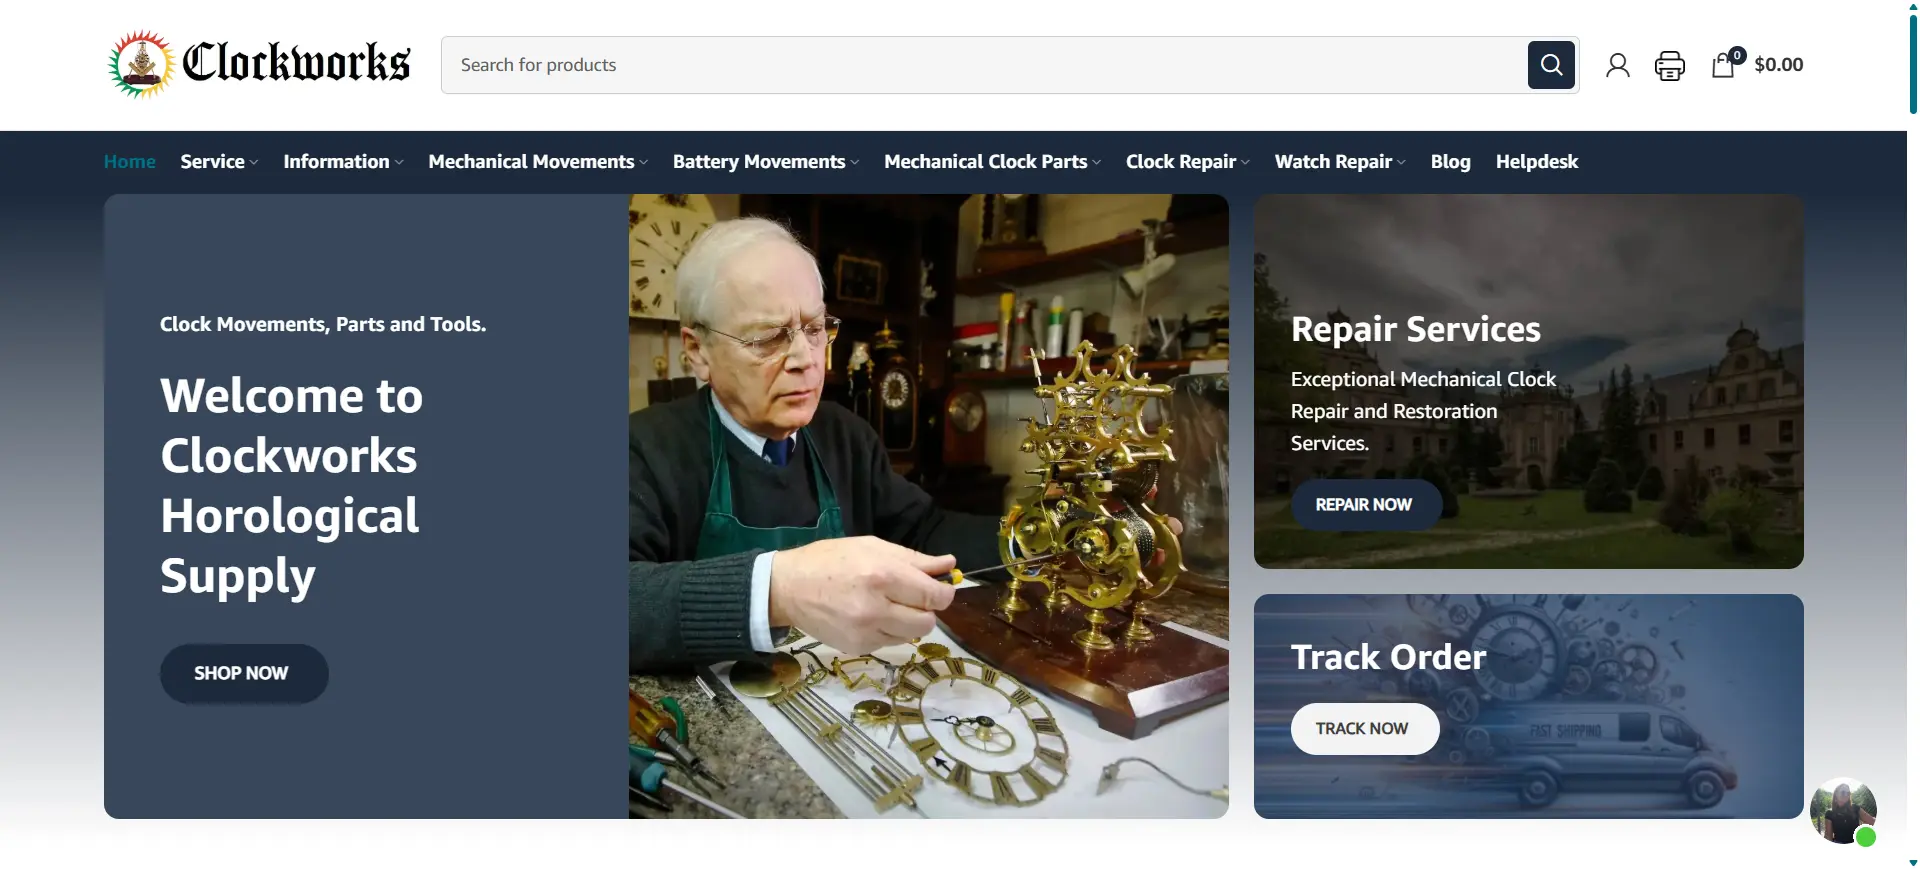Open the shopping cart bag icon
This screenshot has height=869, width=1920.
(x=1724, y=64)
